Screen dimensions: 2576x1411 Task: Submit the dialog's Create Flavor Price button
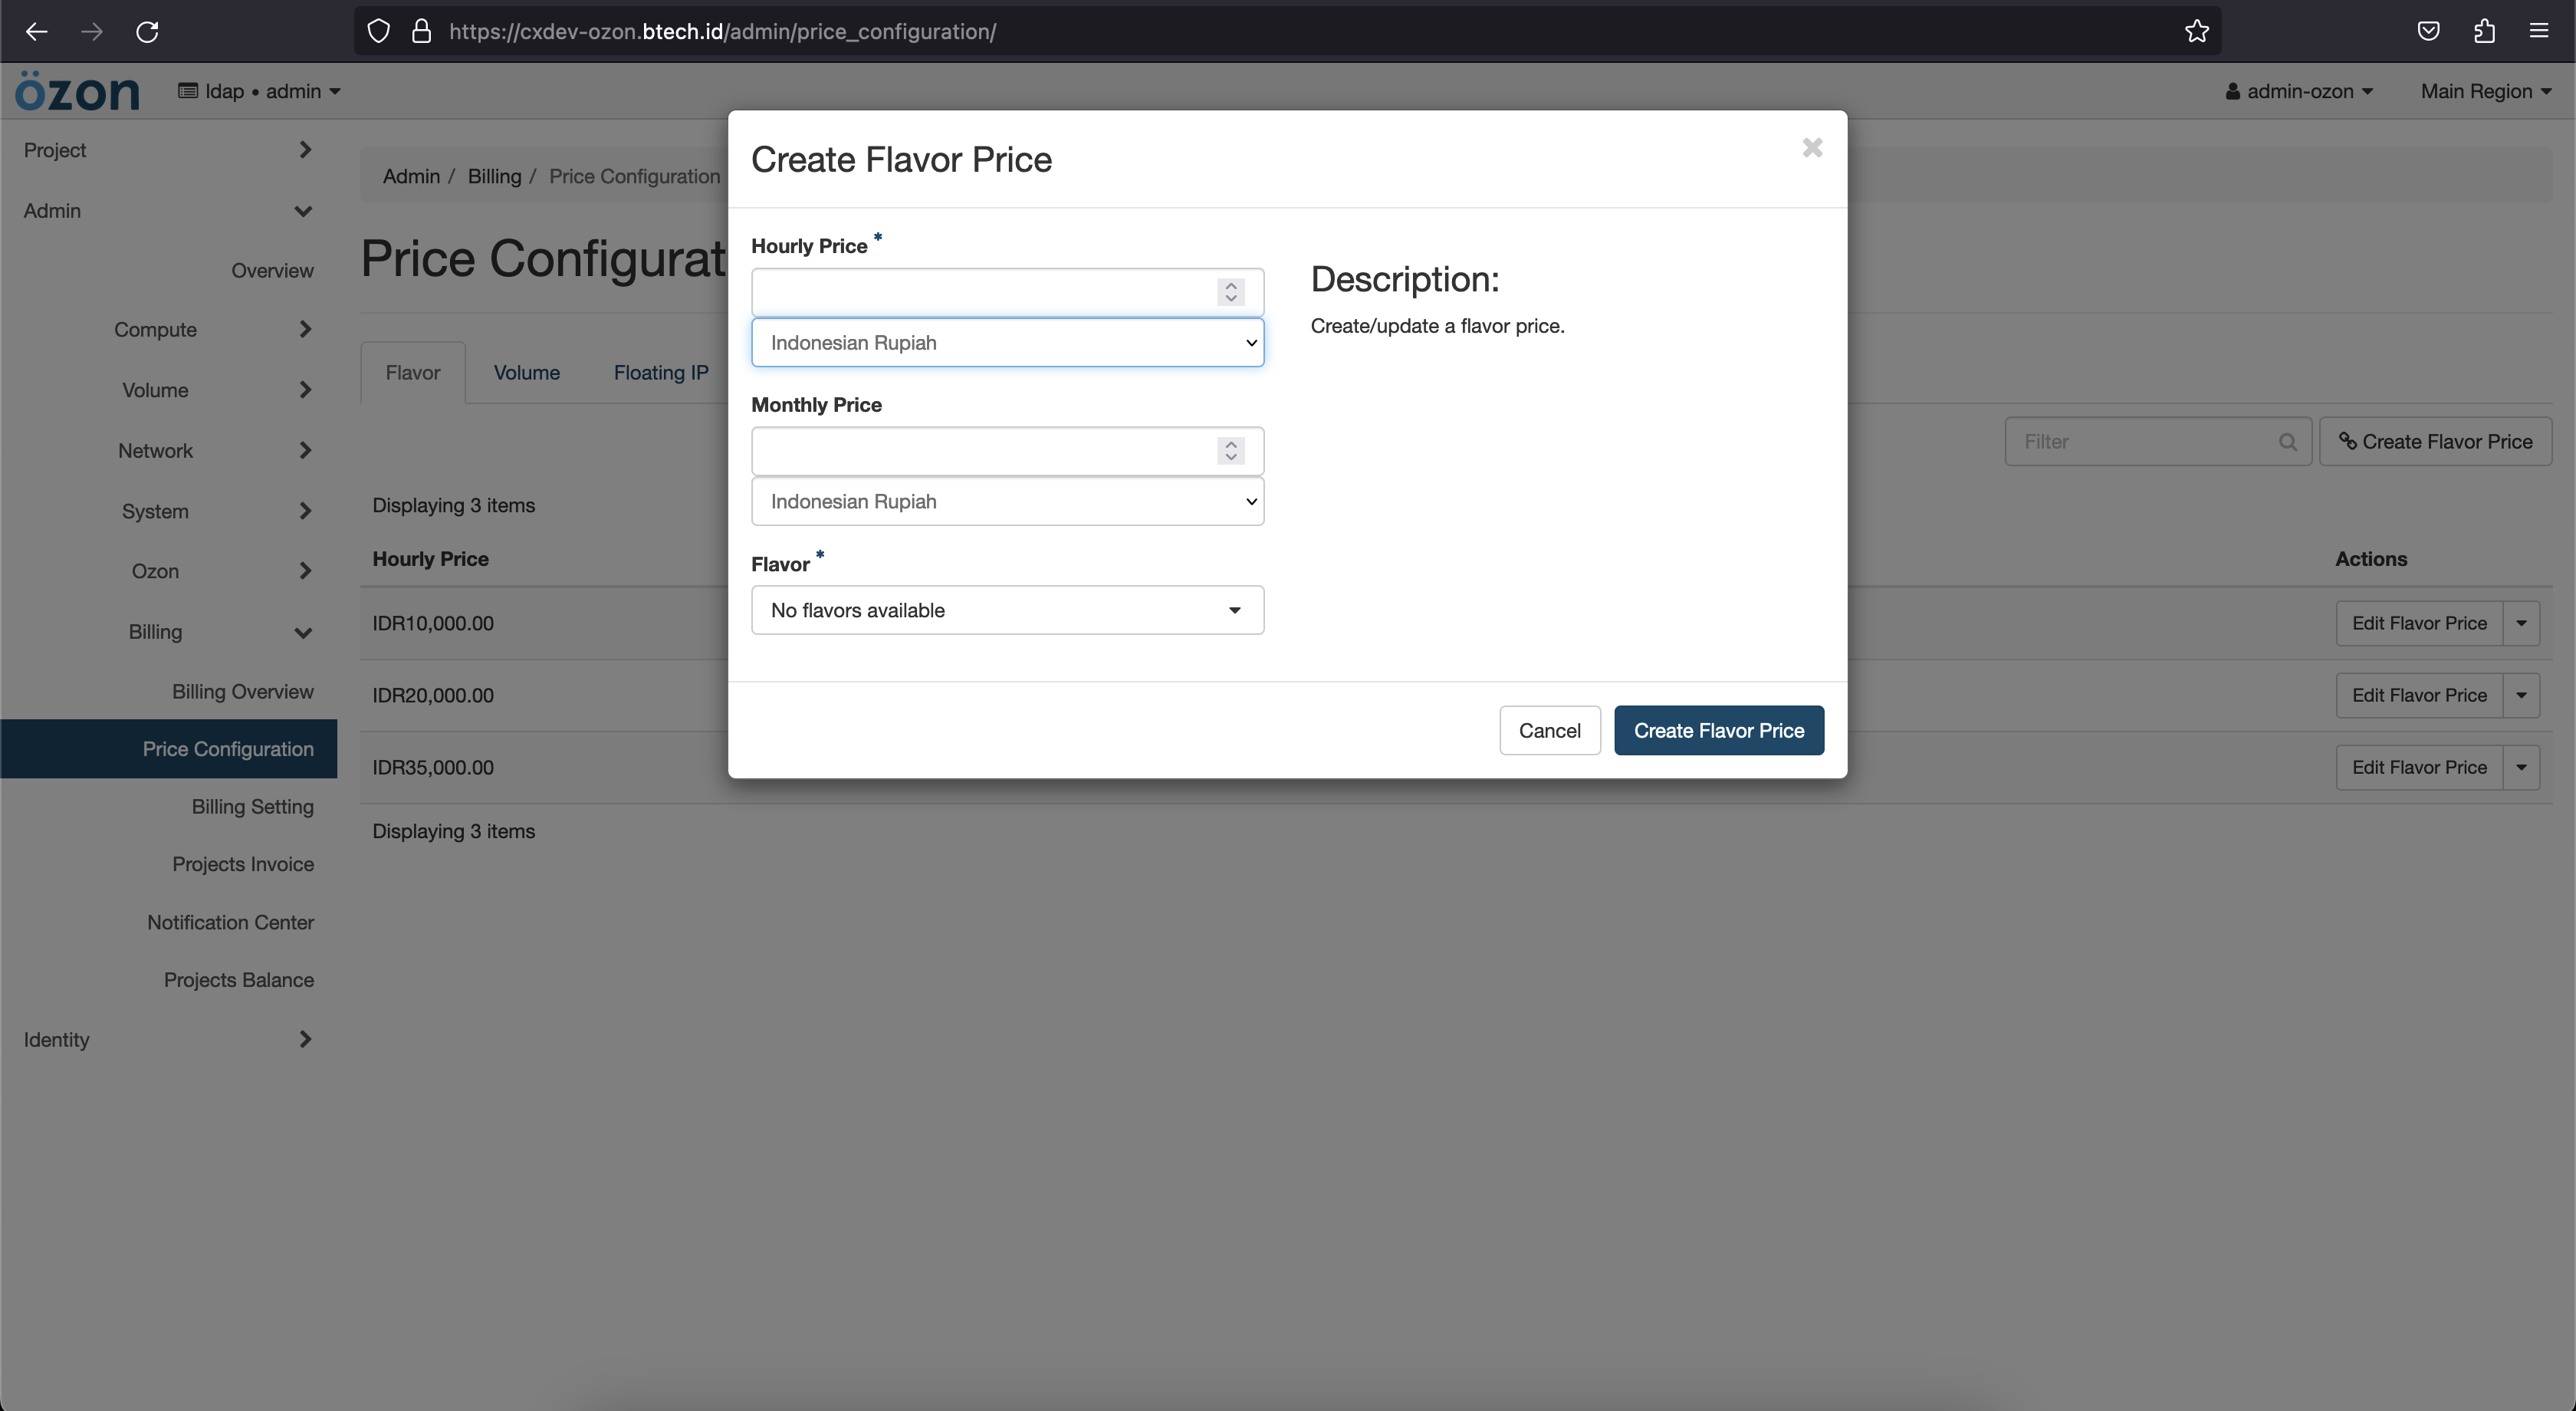[1718, 731]
